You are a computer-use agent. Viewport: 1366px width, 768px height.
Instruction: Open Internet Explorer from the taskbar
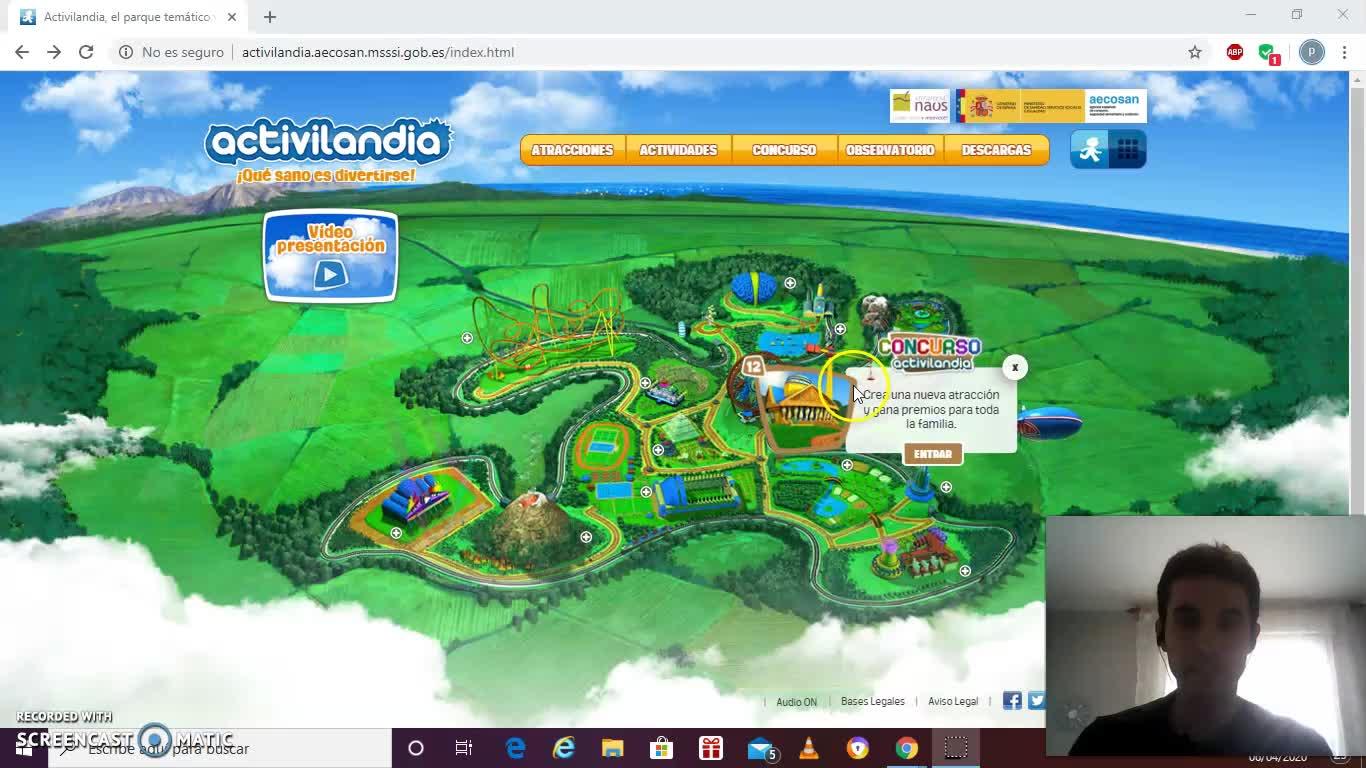point(564,748)
